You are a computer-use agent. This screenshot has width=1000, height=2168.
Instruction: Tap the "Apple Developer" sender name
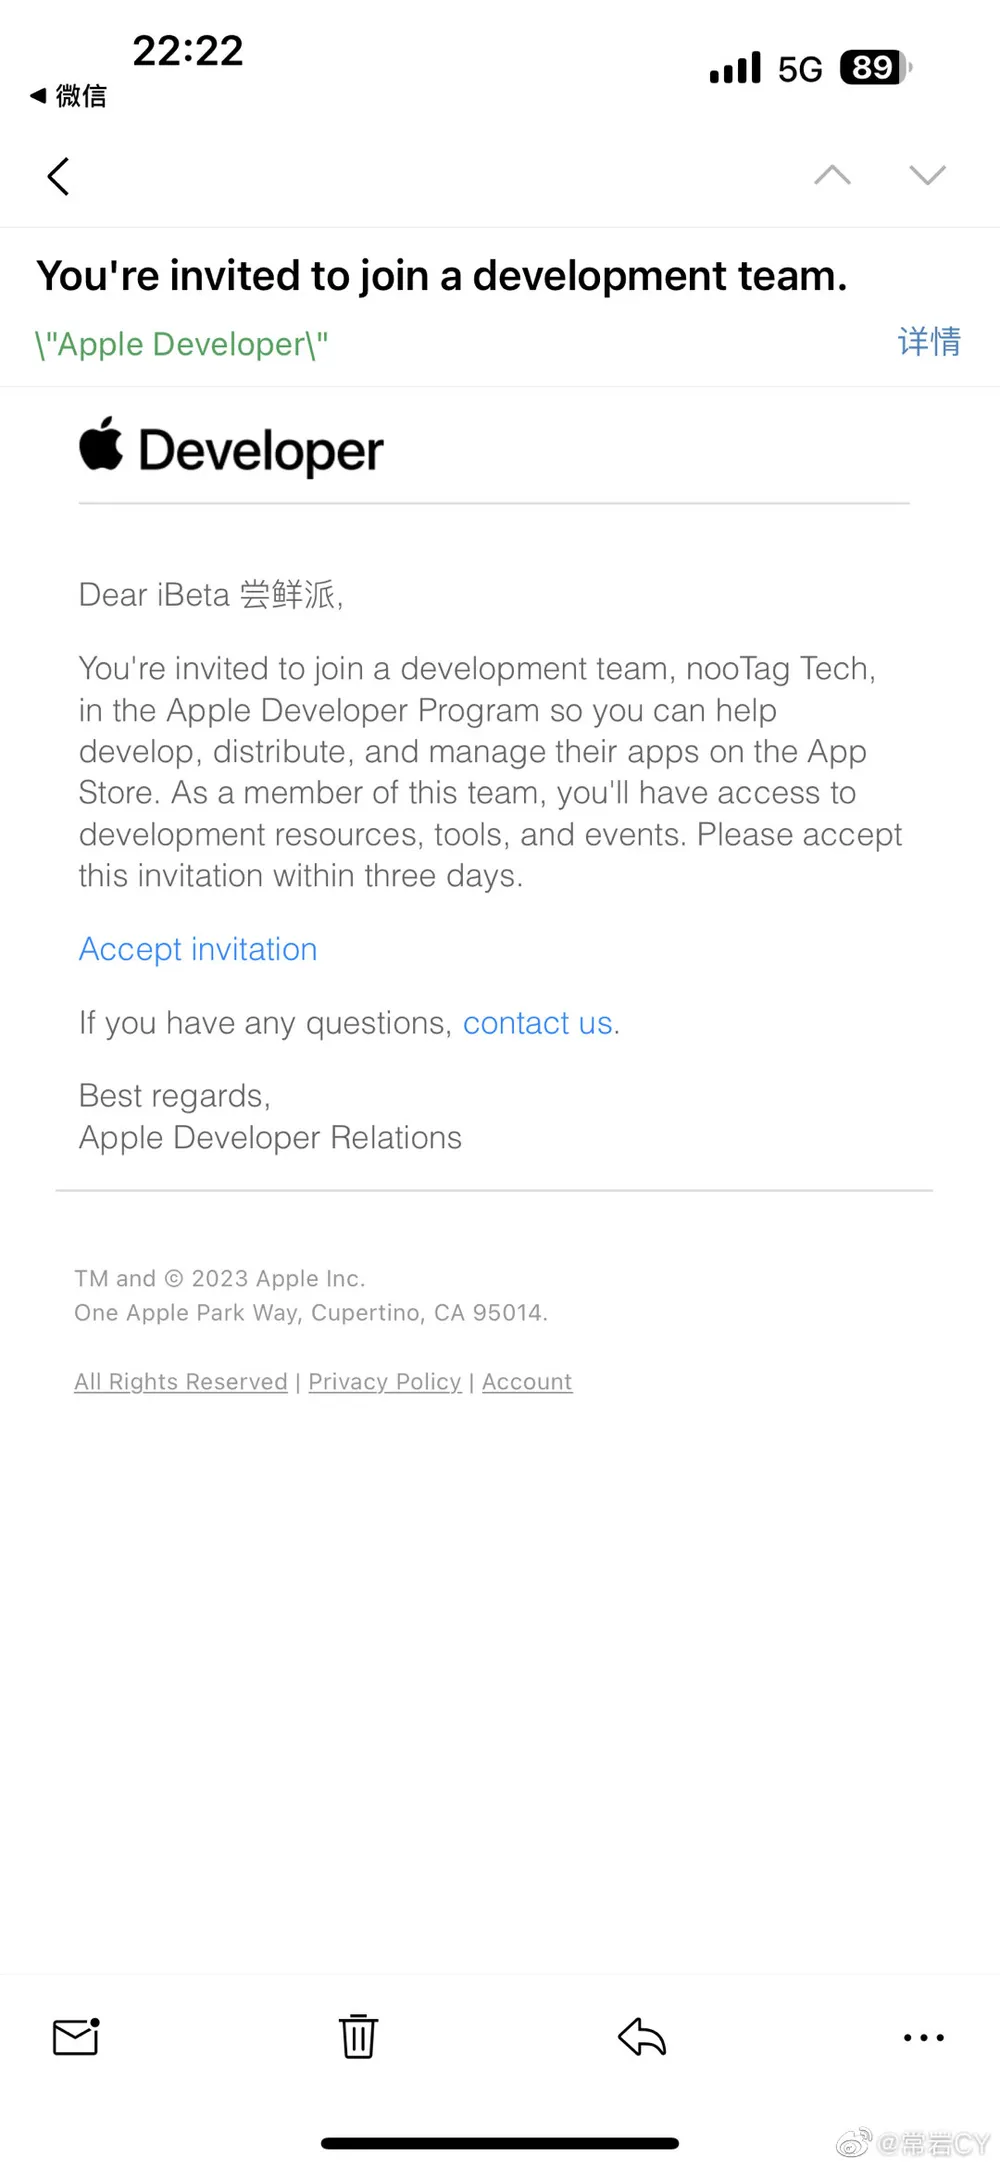coord(181,344)
